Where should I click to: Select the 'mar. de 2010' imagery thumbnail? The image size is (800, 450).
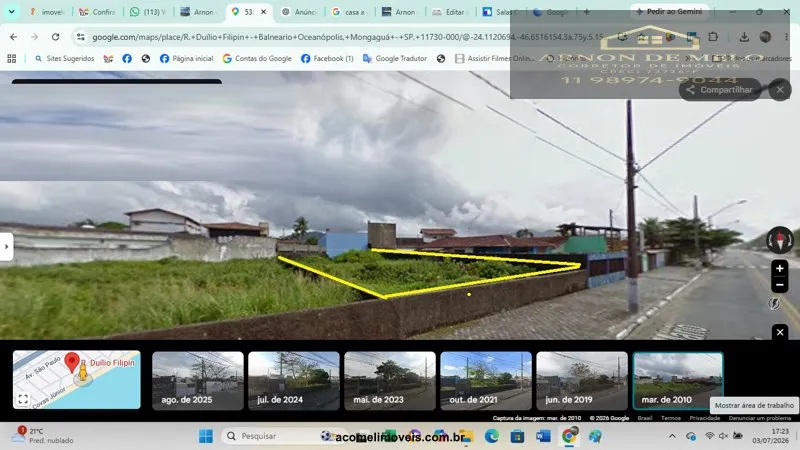tap(678, 381)
